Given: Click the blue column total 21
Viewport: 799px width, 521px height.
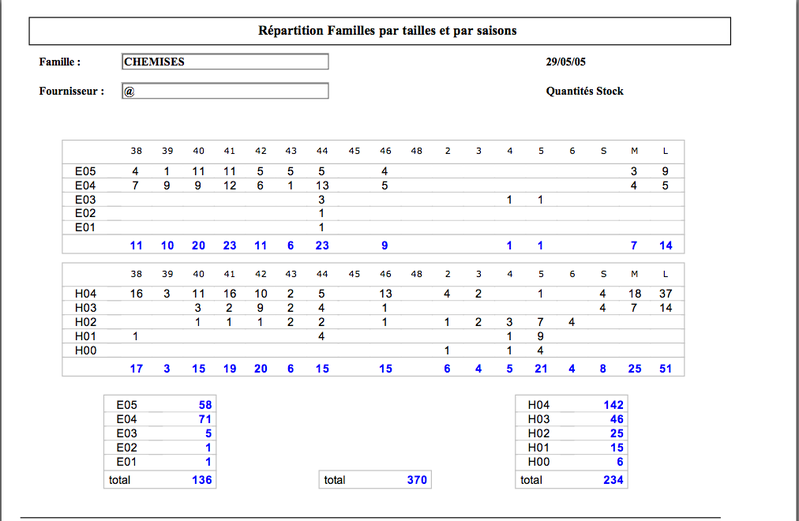Looking at the screenshot, I should pos(541,369).
